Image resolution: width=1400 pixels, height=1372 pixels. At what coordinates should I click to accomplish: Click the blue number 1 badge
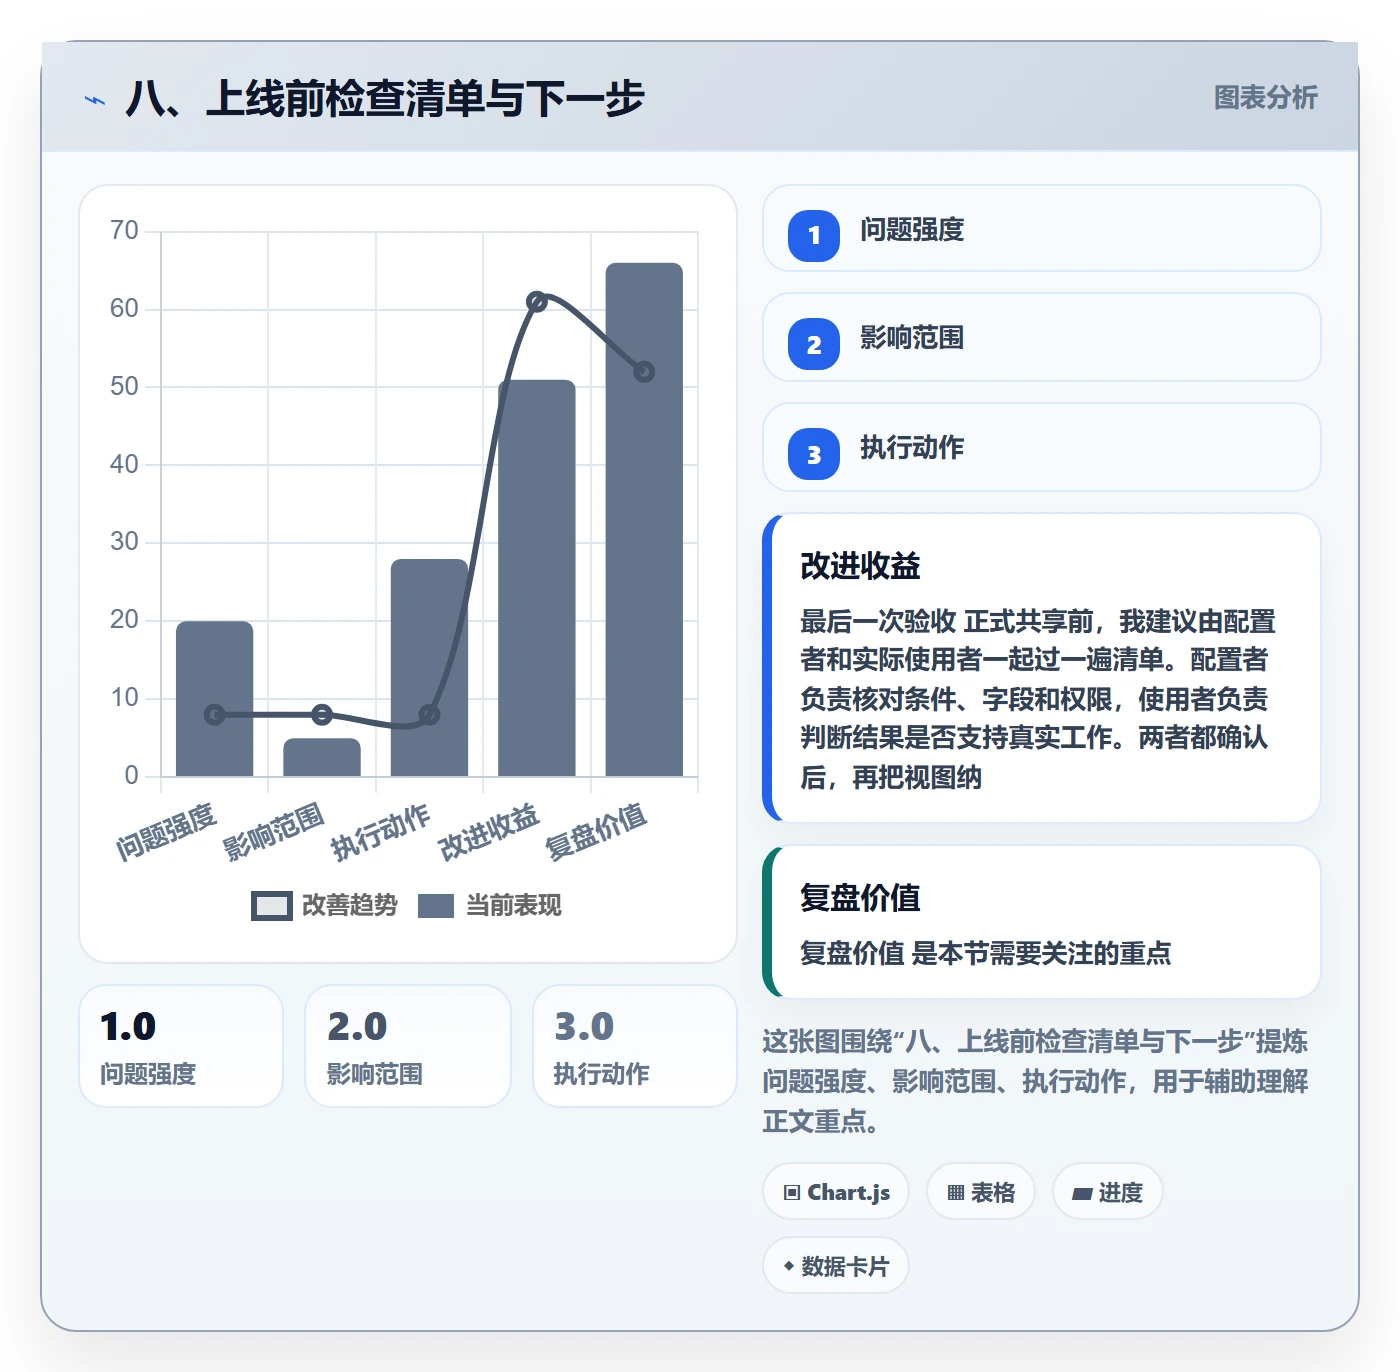click(814, 235)
